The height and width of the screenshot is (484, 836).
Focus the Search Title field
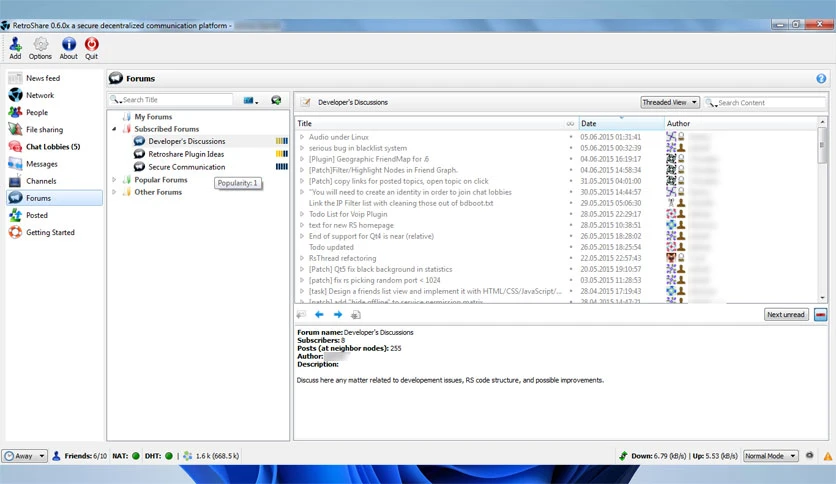[171, 100]
